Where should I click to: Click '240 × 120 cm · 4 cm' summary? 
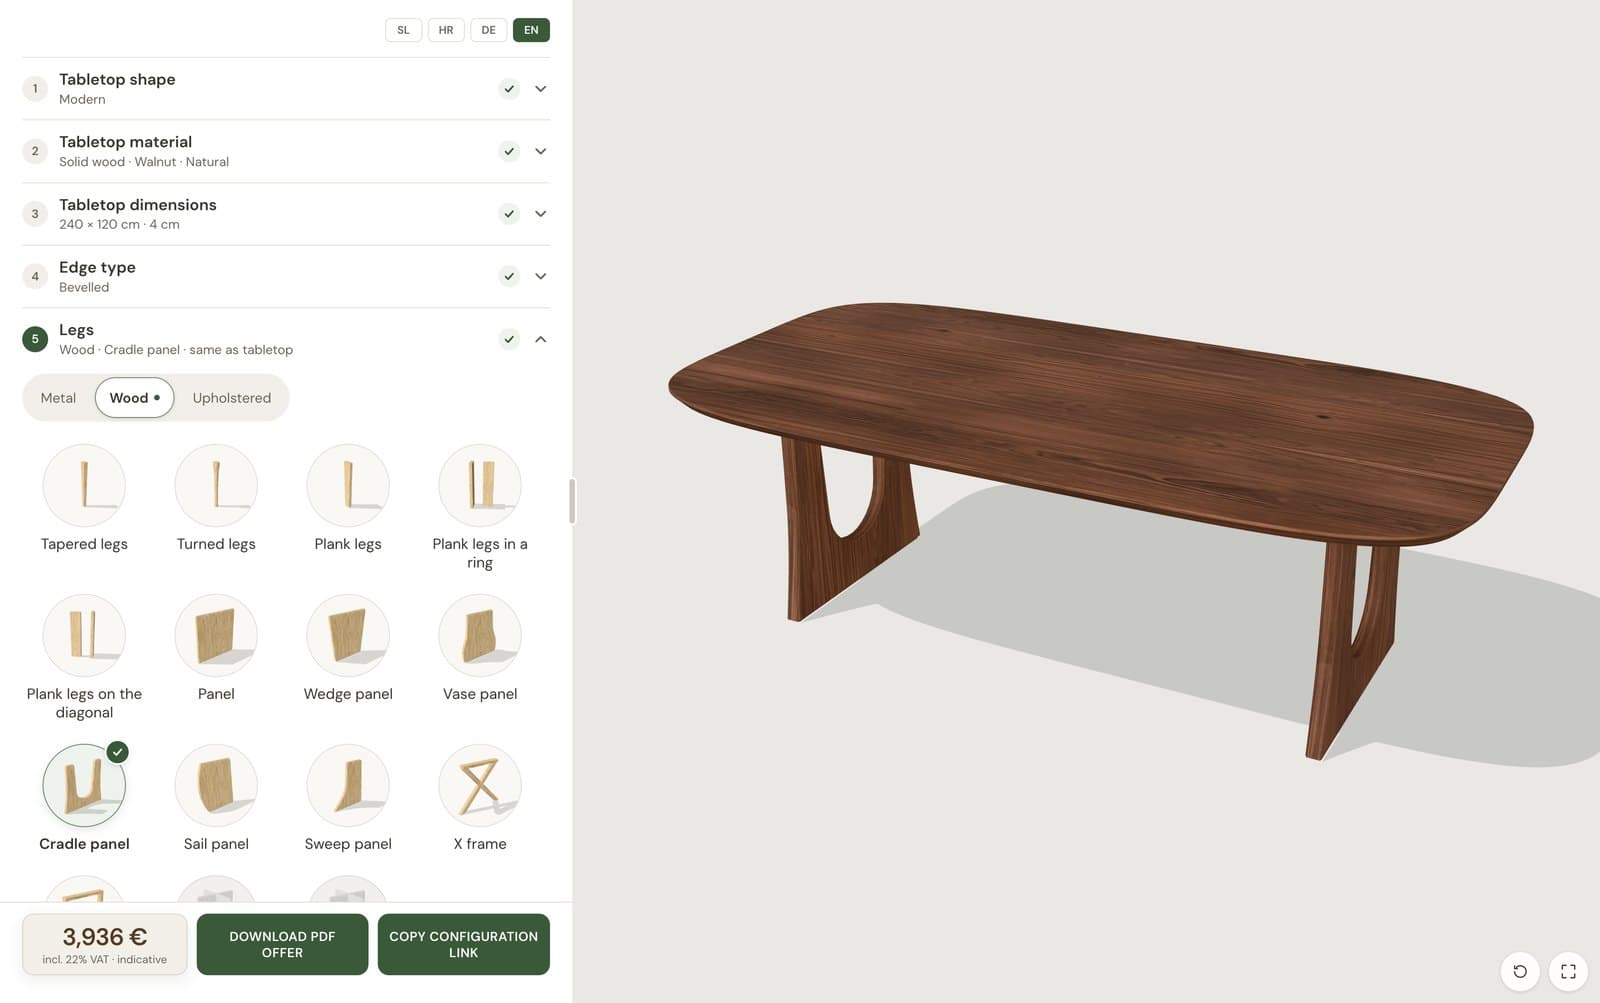click(119, 224)
